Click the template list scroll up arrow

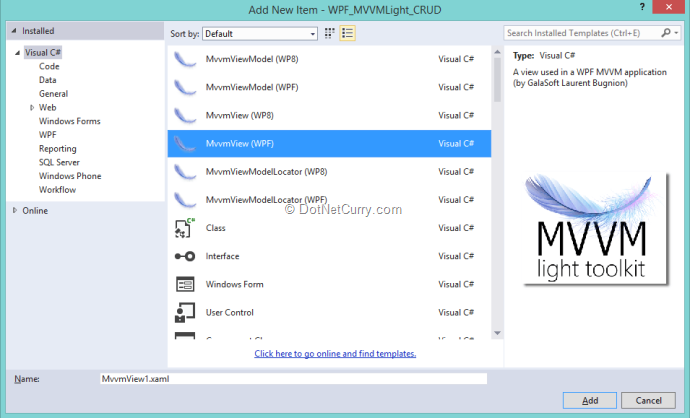tap(497, 51)
